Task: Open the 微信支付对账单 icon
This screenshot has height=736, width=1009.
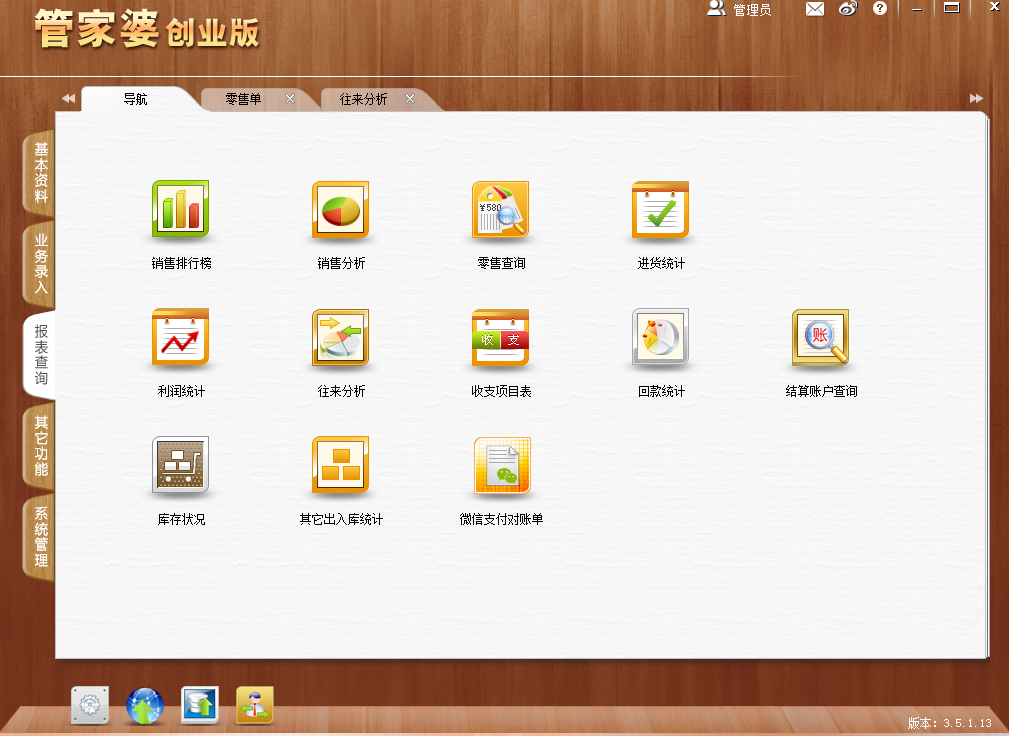Action: (x=502, y=465)
